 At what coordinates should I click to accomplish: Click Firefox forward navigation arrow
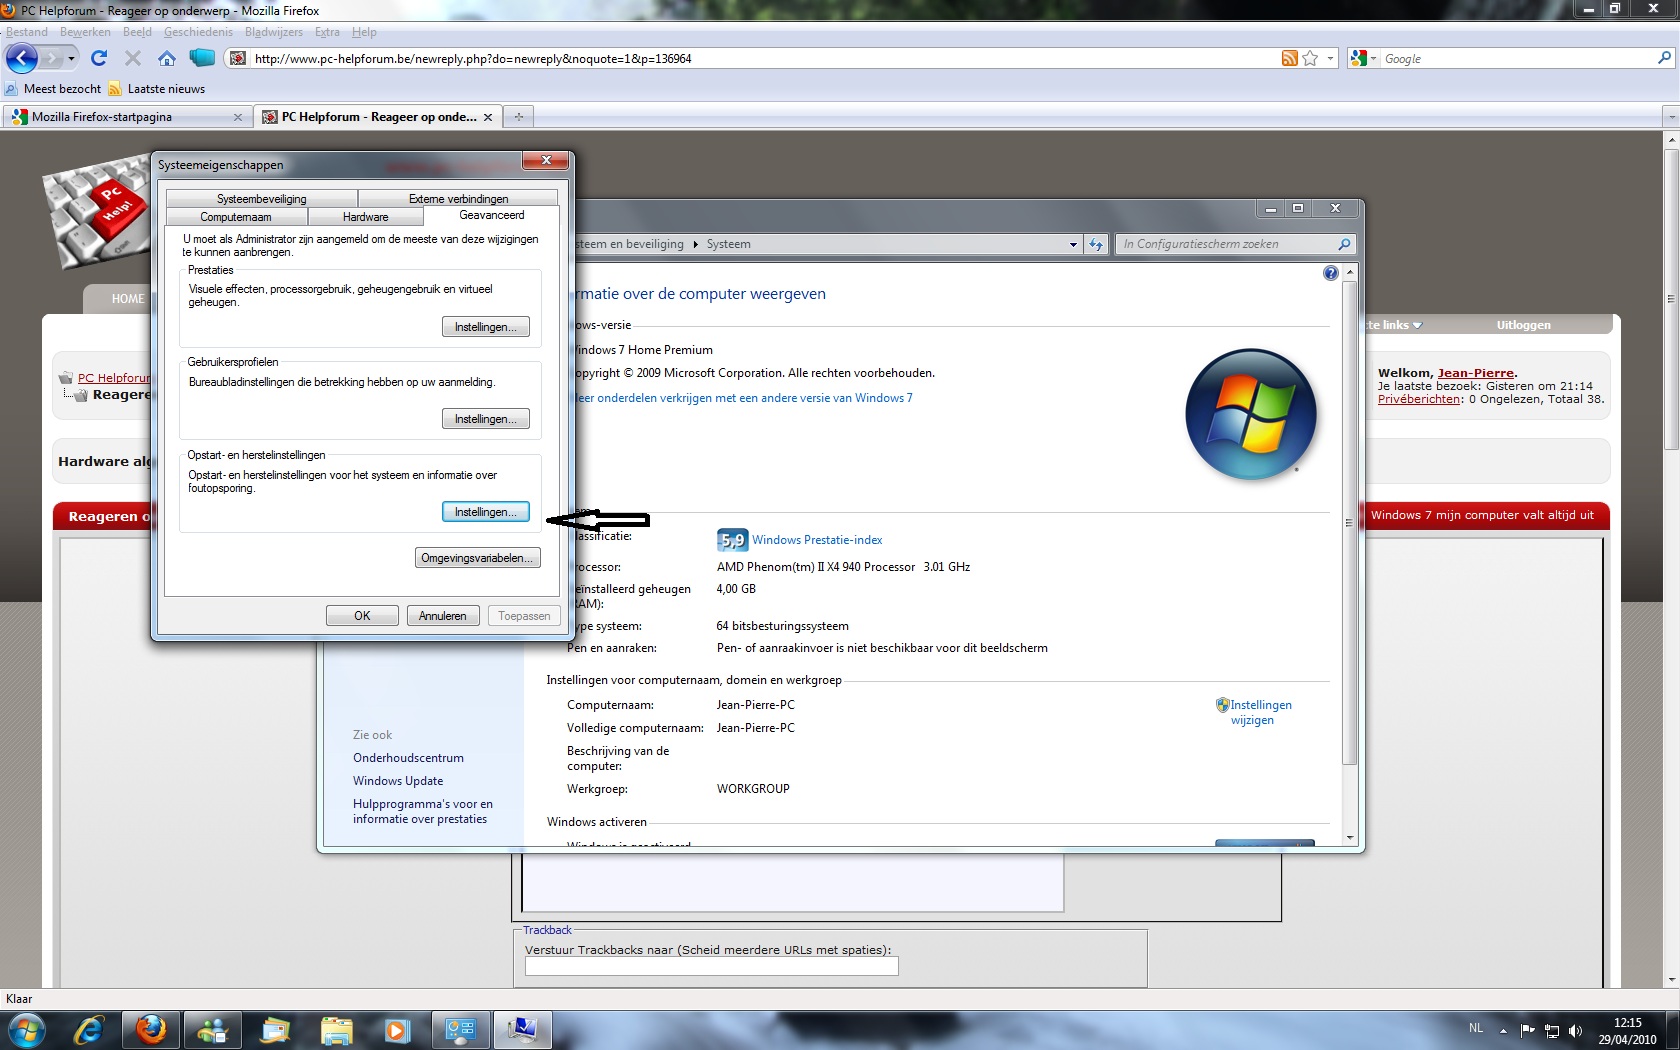click(x=52, y=58)
